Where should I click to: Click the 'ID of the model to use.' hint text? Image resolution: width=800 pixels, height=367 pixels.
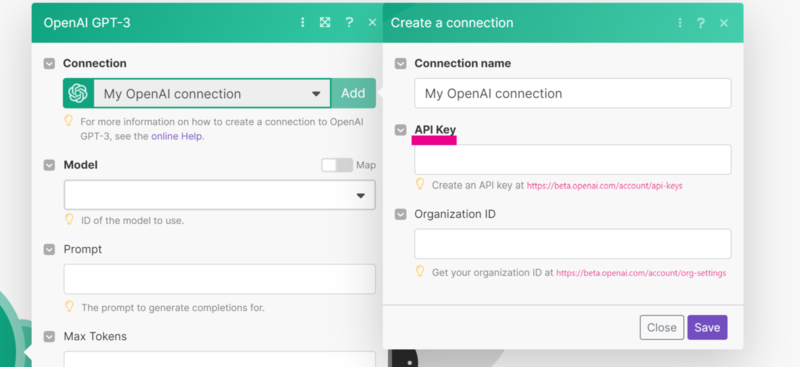(x=133, y=221)
